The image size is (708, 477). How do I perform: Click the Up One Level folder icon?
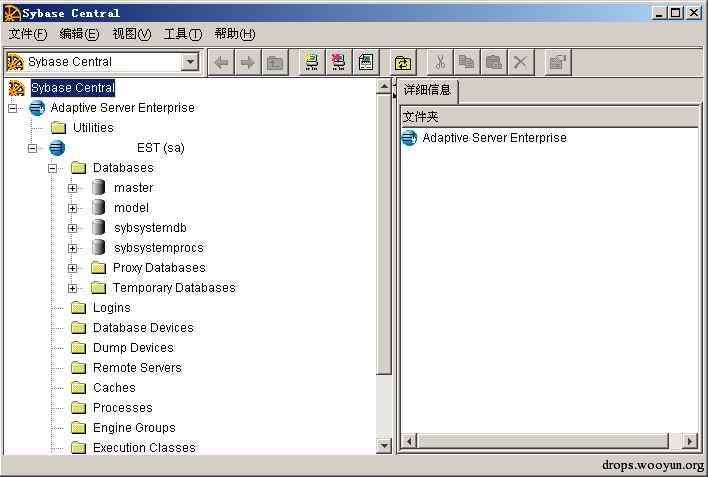(x=275, y=62)
